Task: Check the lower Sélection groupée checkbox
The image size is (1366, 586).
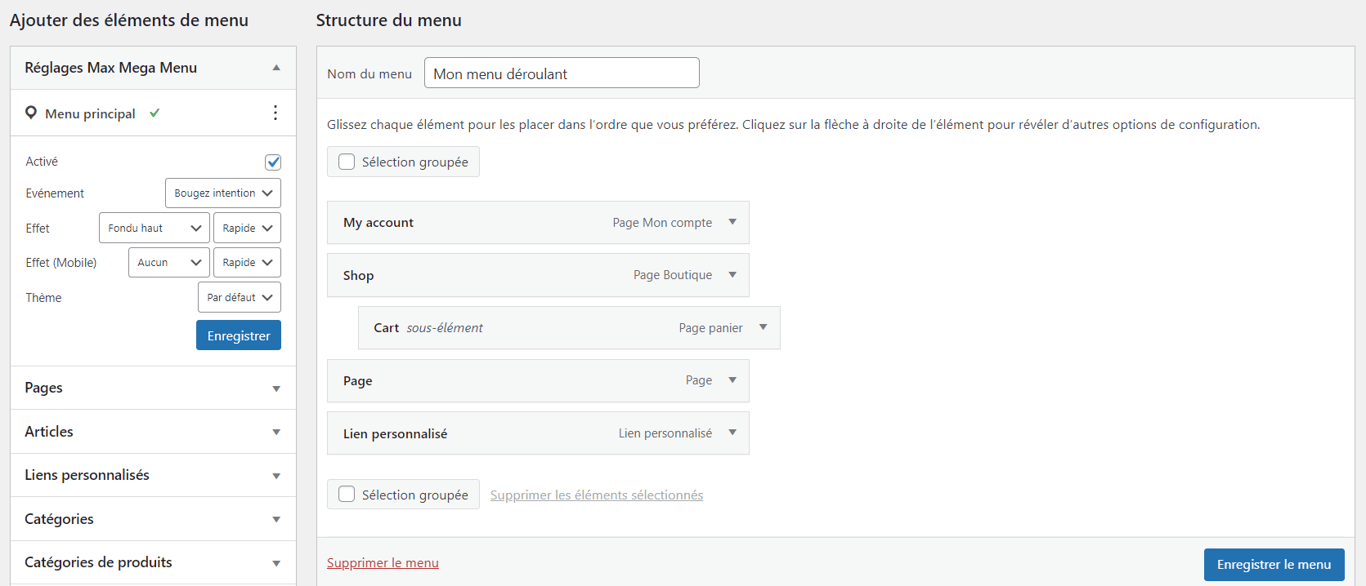Action: pos(345,493)
